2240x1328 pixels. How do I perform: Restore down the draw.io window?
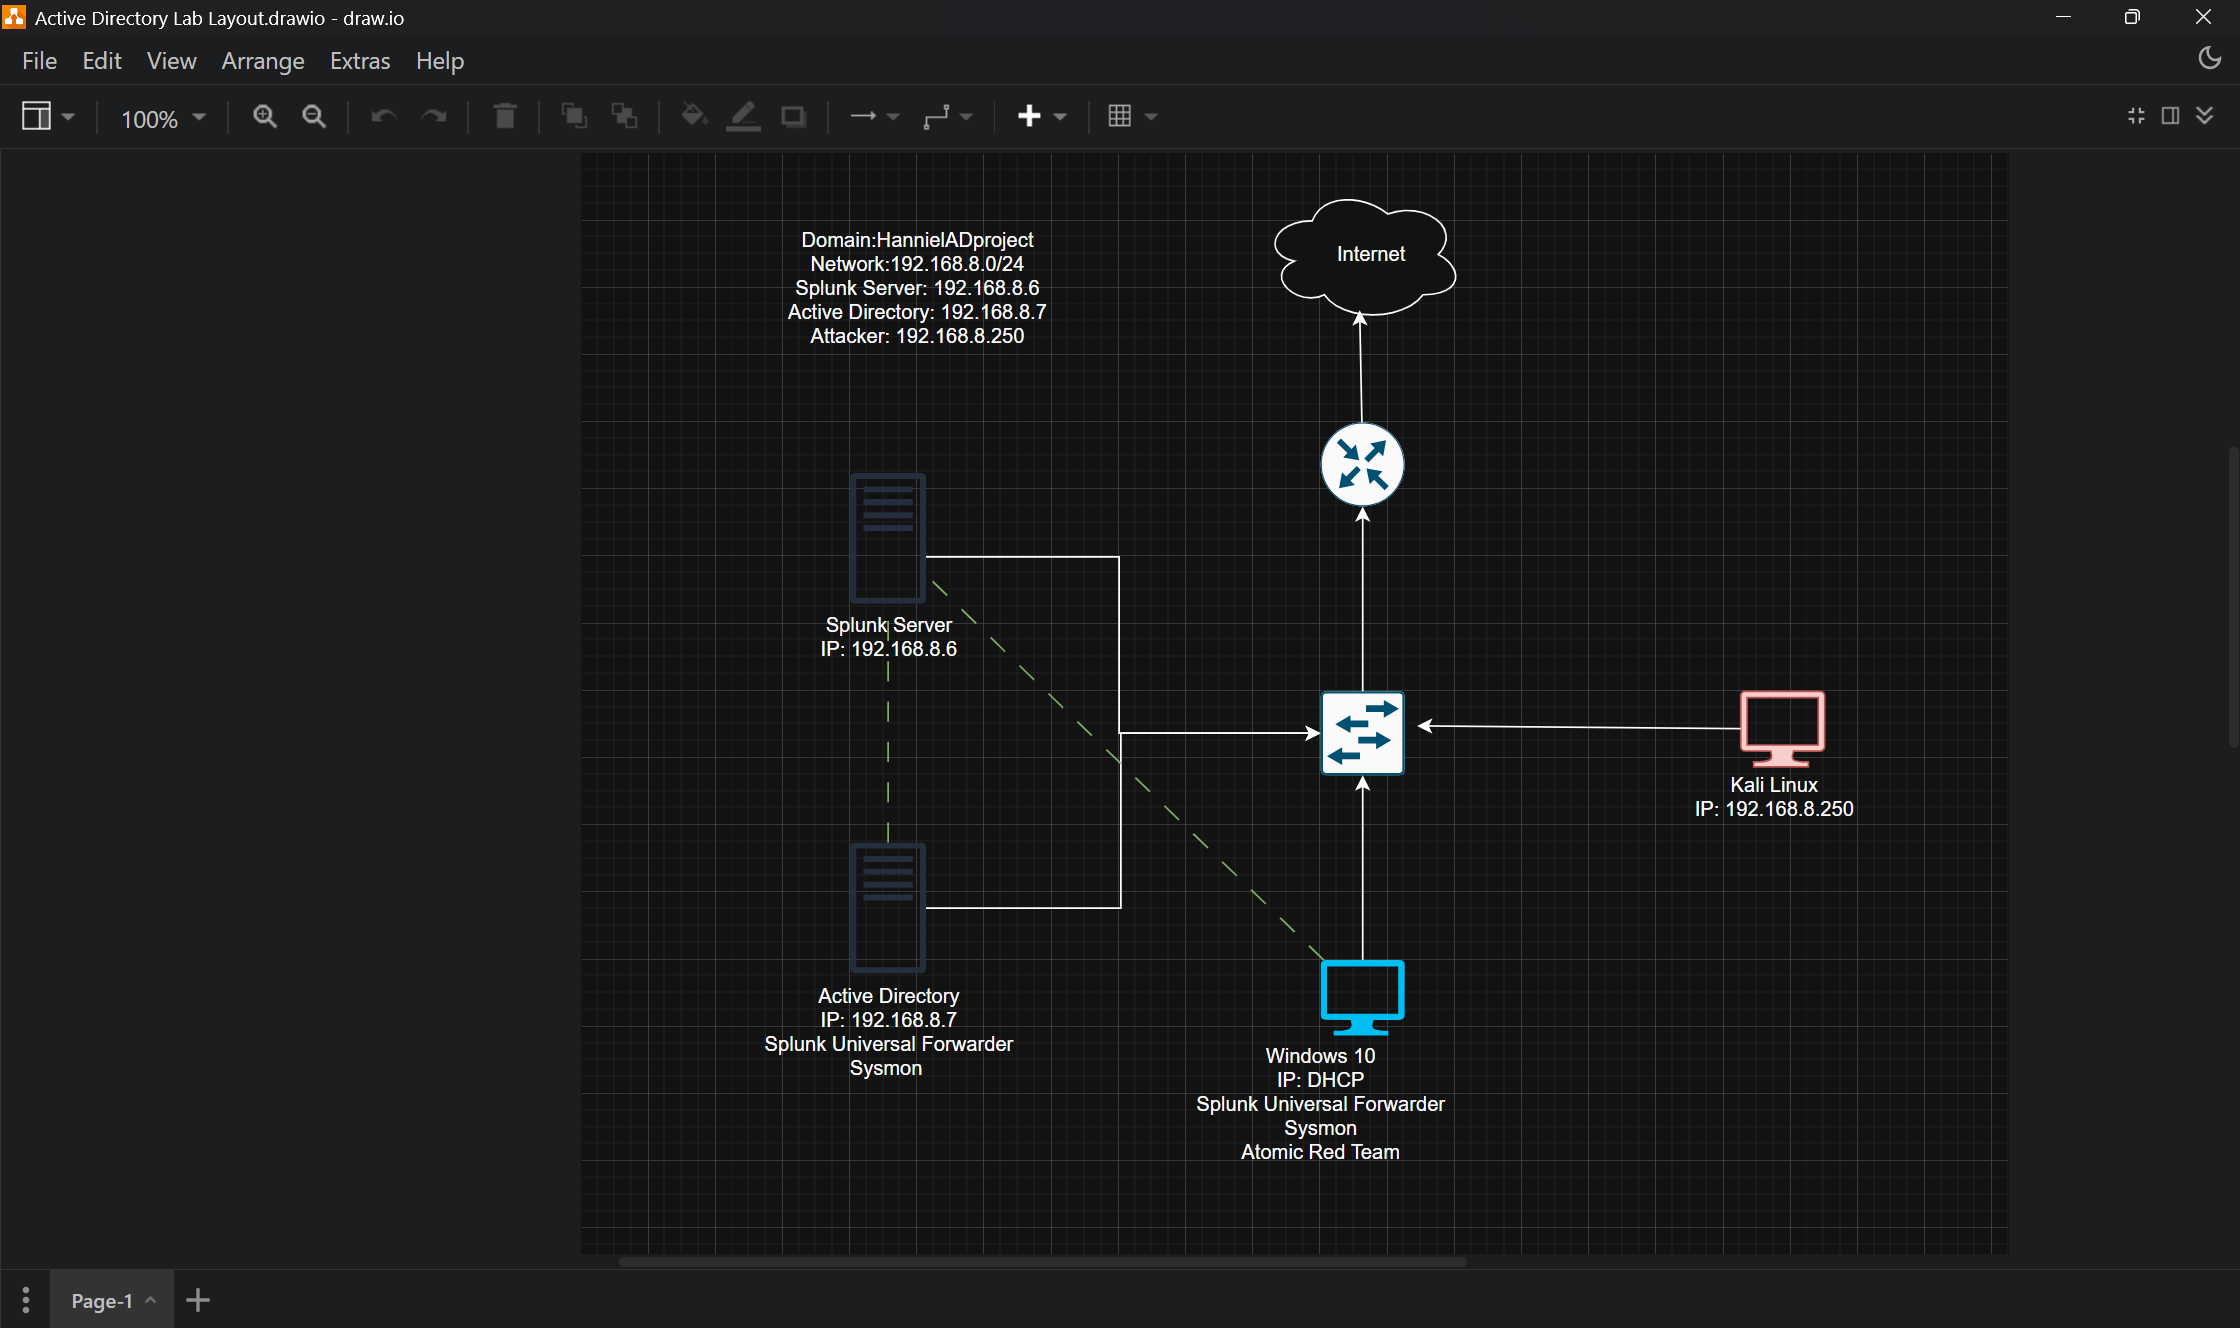(2132, 17)
